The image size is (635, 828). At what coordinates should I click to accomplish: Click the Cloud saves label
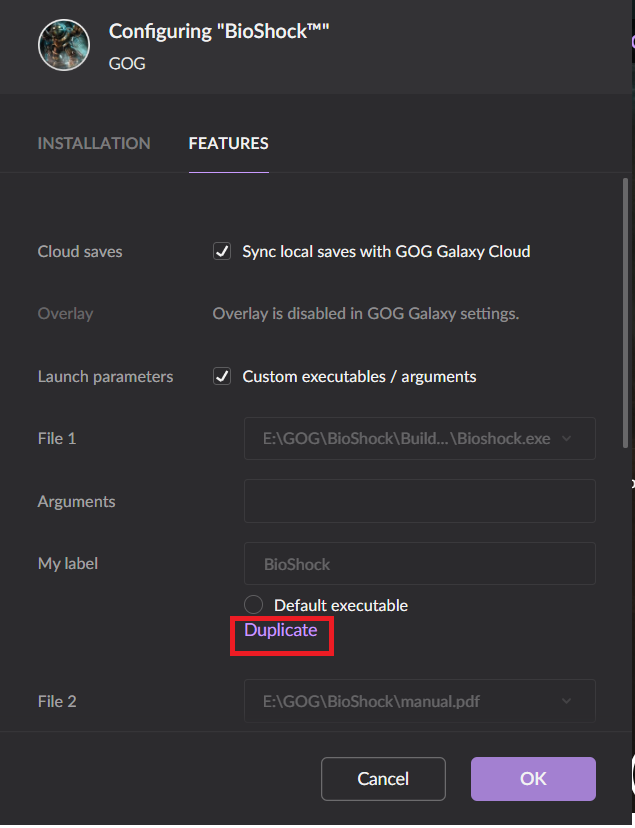point(80,251)
